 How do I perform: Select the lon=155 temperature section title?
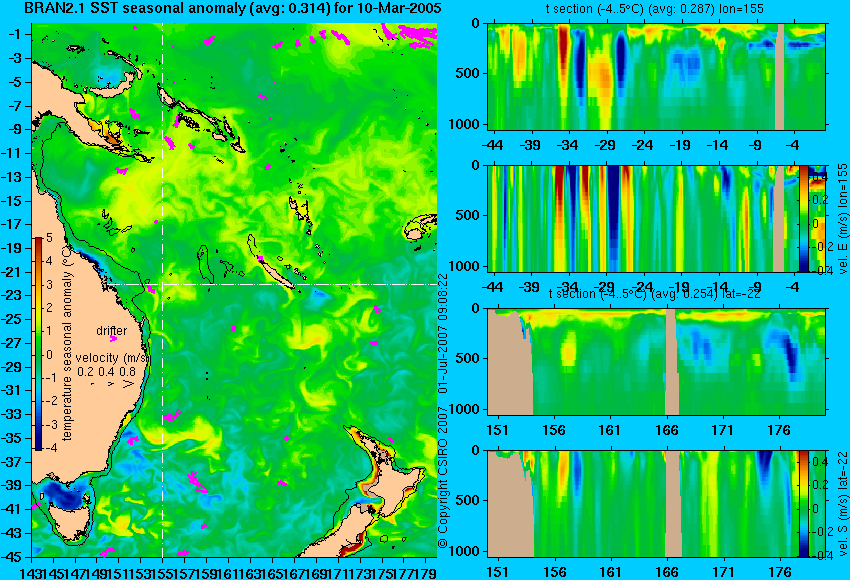pyautogui.click(x=655, y=9)
